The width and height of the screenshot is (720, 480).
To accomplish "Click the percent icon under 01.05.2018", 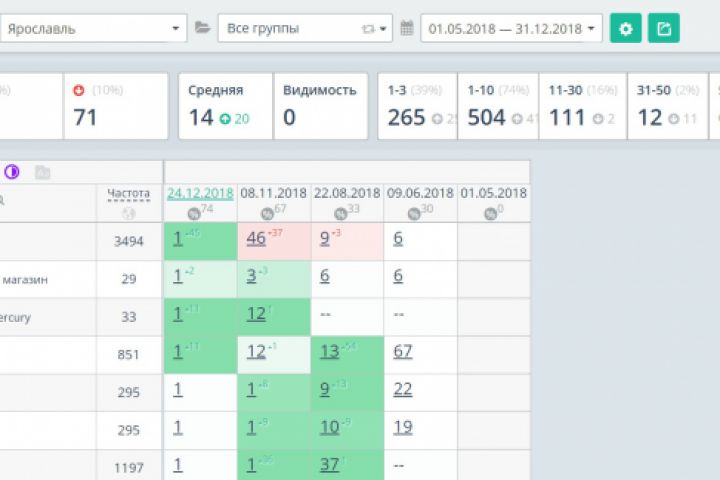I will point(490,214).
